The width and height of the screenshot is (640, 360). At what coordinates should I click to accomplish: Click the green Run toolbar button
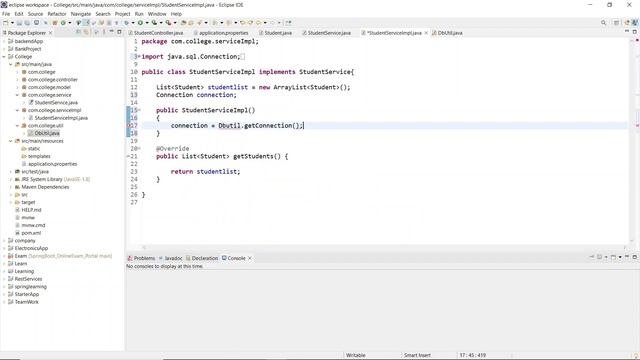(x=140, y=23)
